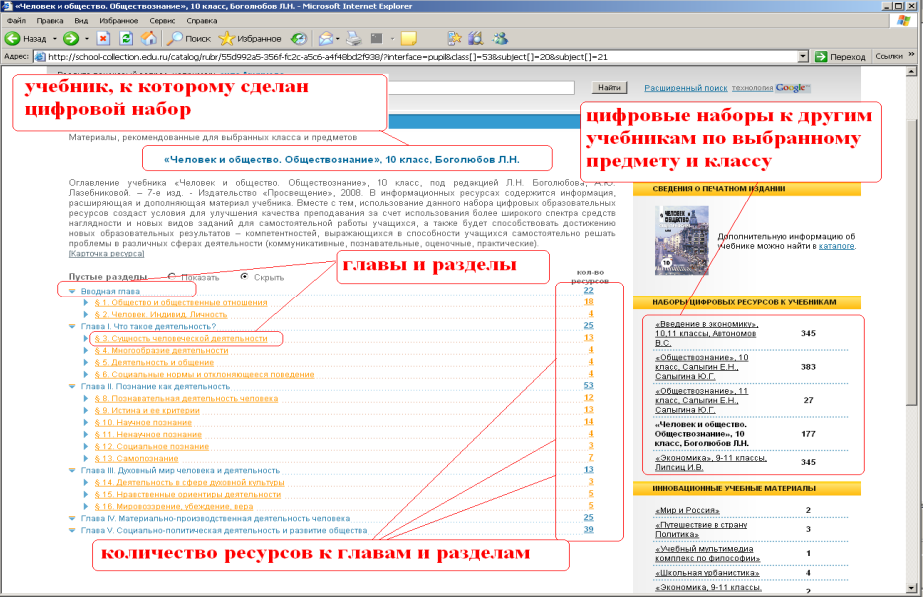The width and height of the screenshot is (923, 597).
Task: Open § 16 Мировоззрение, убеждение, вера link
Action: pyautogui.click(x=174, y=506)
